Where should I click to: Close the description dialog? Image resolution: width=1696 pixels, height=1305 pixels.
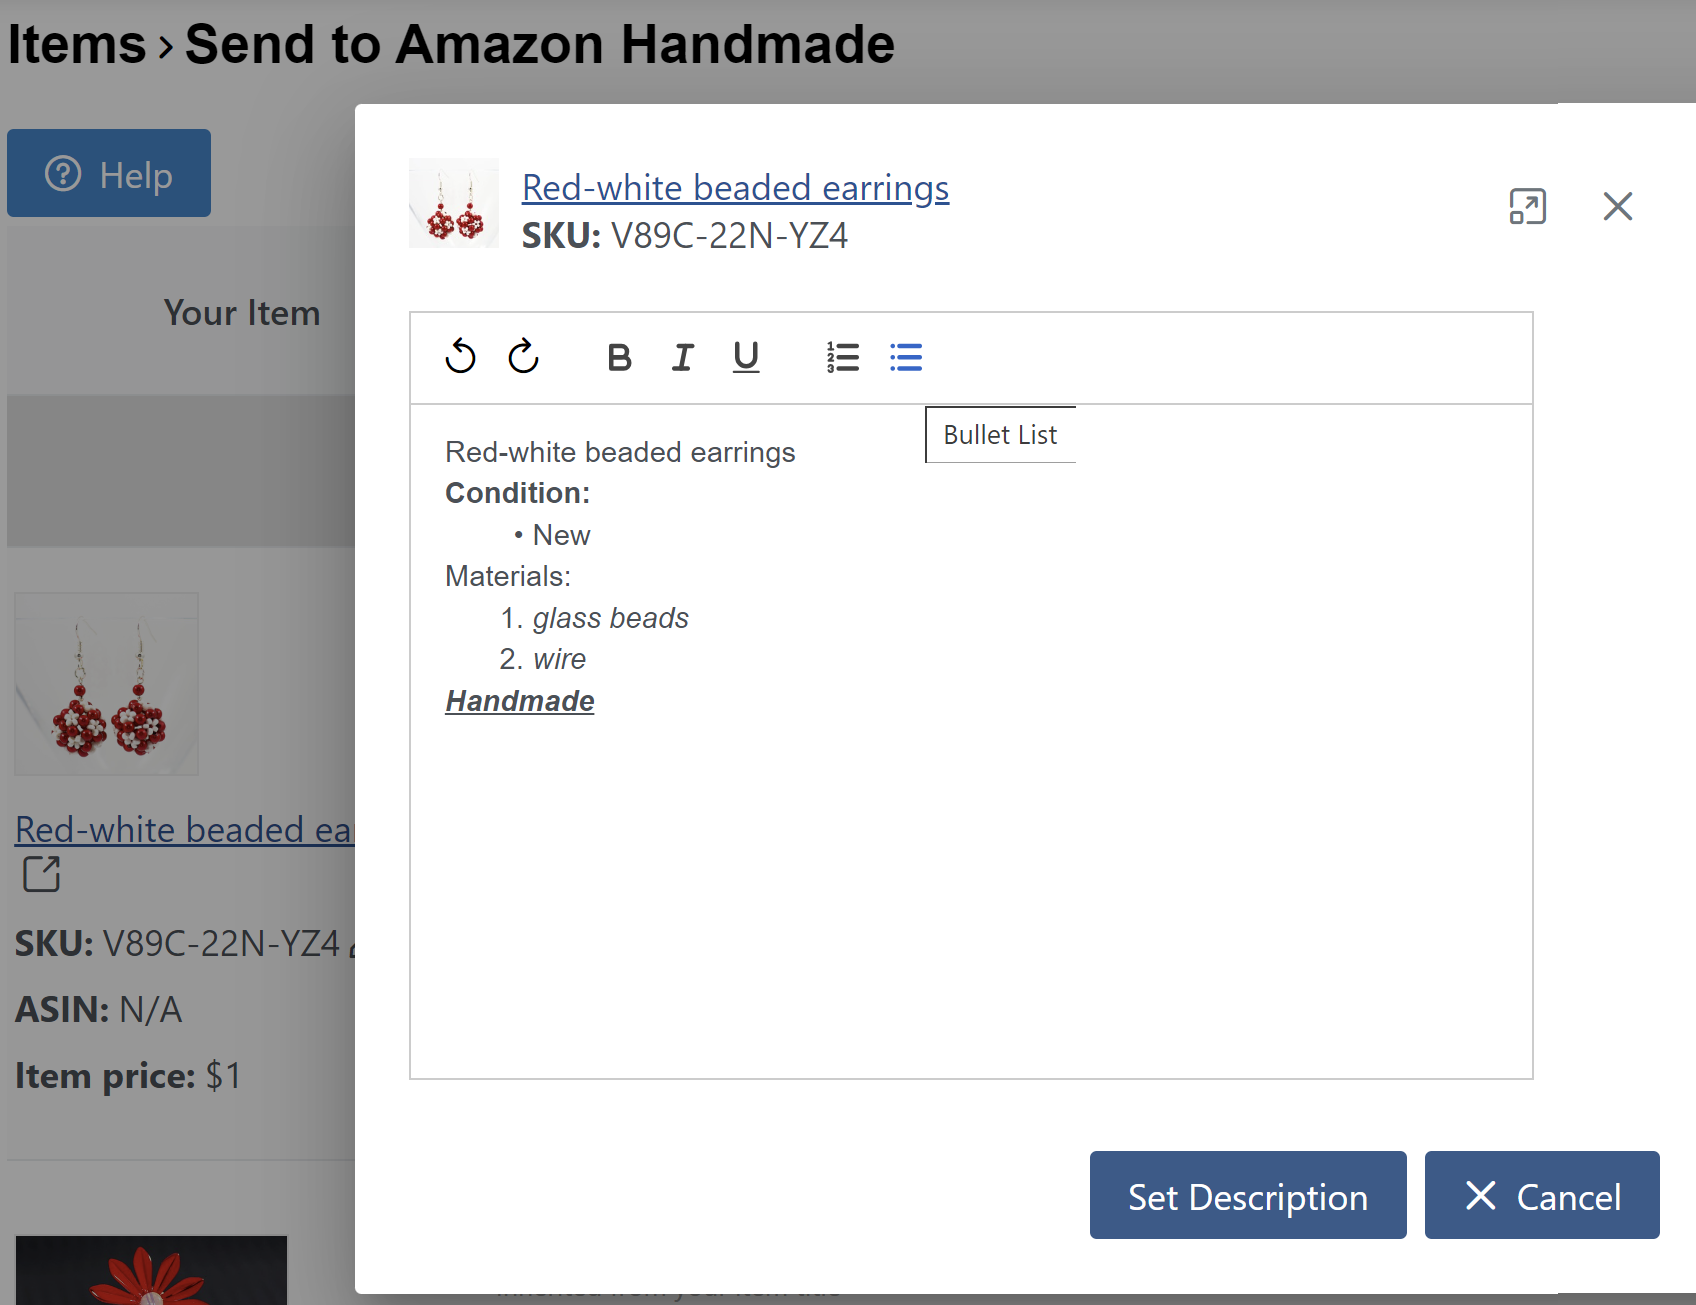pyautogui.click(x=1617, y=206)
